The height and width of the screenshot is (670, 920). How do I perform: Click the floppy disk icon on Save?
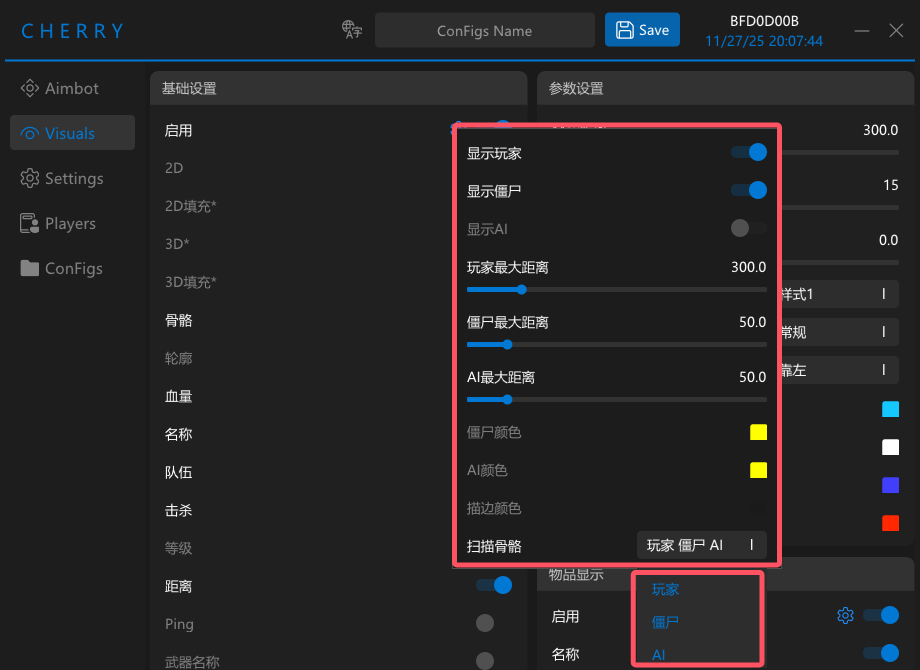624,30
